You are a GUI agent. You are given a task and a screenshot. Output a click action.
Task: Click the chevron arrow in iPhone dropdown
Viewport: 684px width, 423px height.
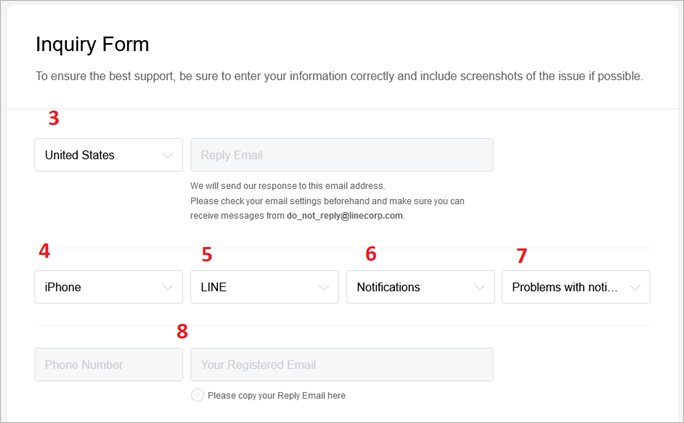[x=168, y=287]
